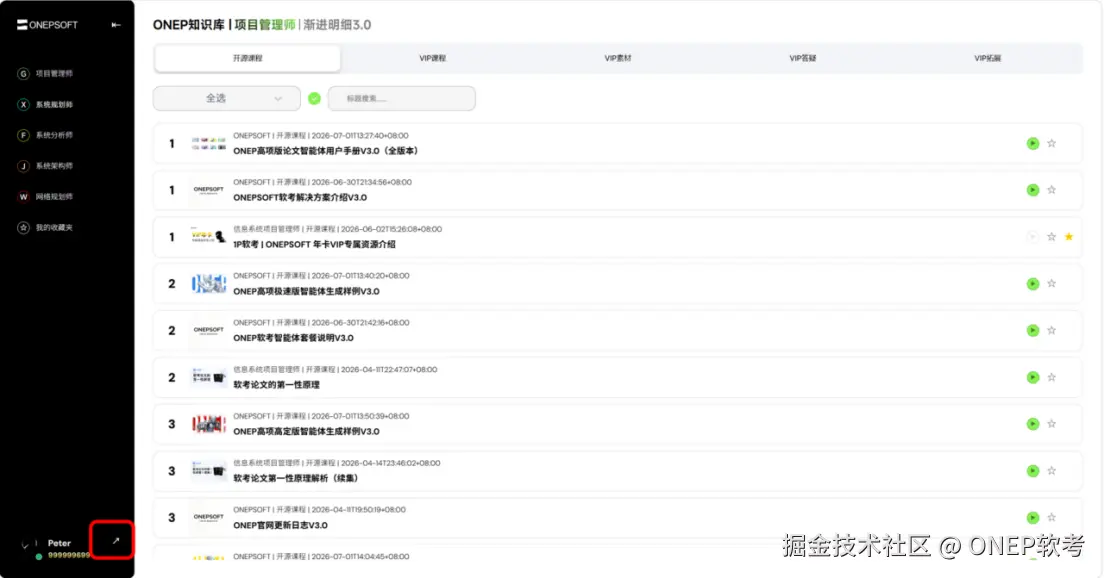Image resolution: width=1104 pixels, height=578 pixels.
Task: Click the 2026-04-11T22:47:07+08:00 timestamp text
Action: pos(389,370)
